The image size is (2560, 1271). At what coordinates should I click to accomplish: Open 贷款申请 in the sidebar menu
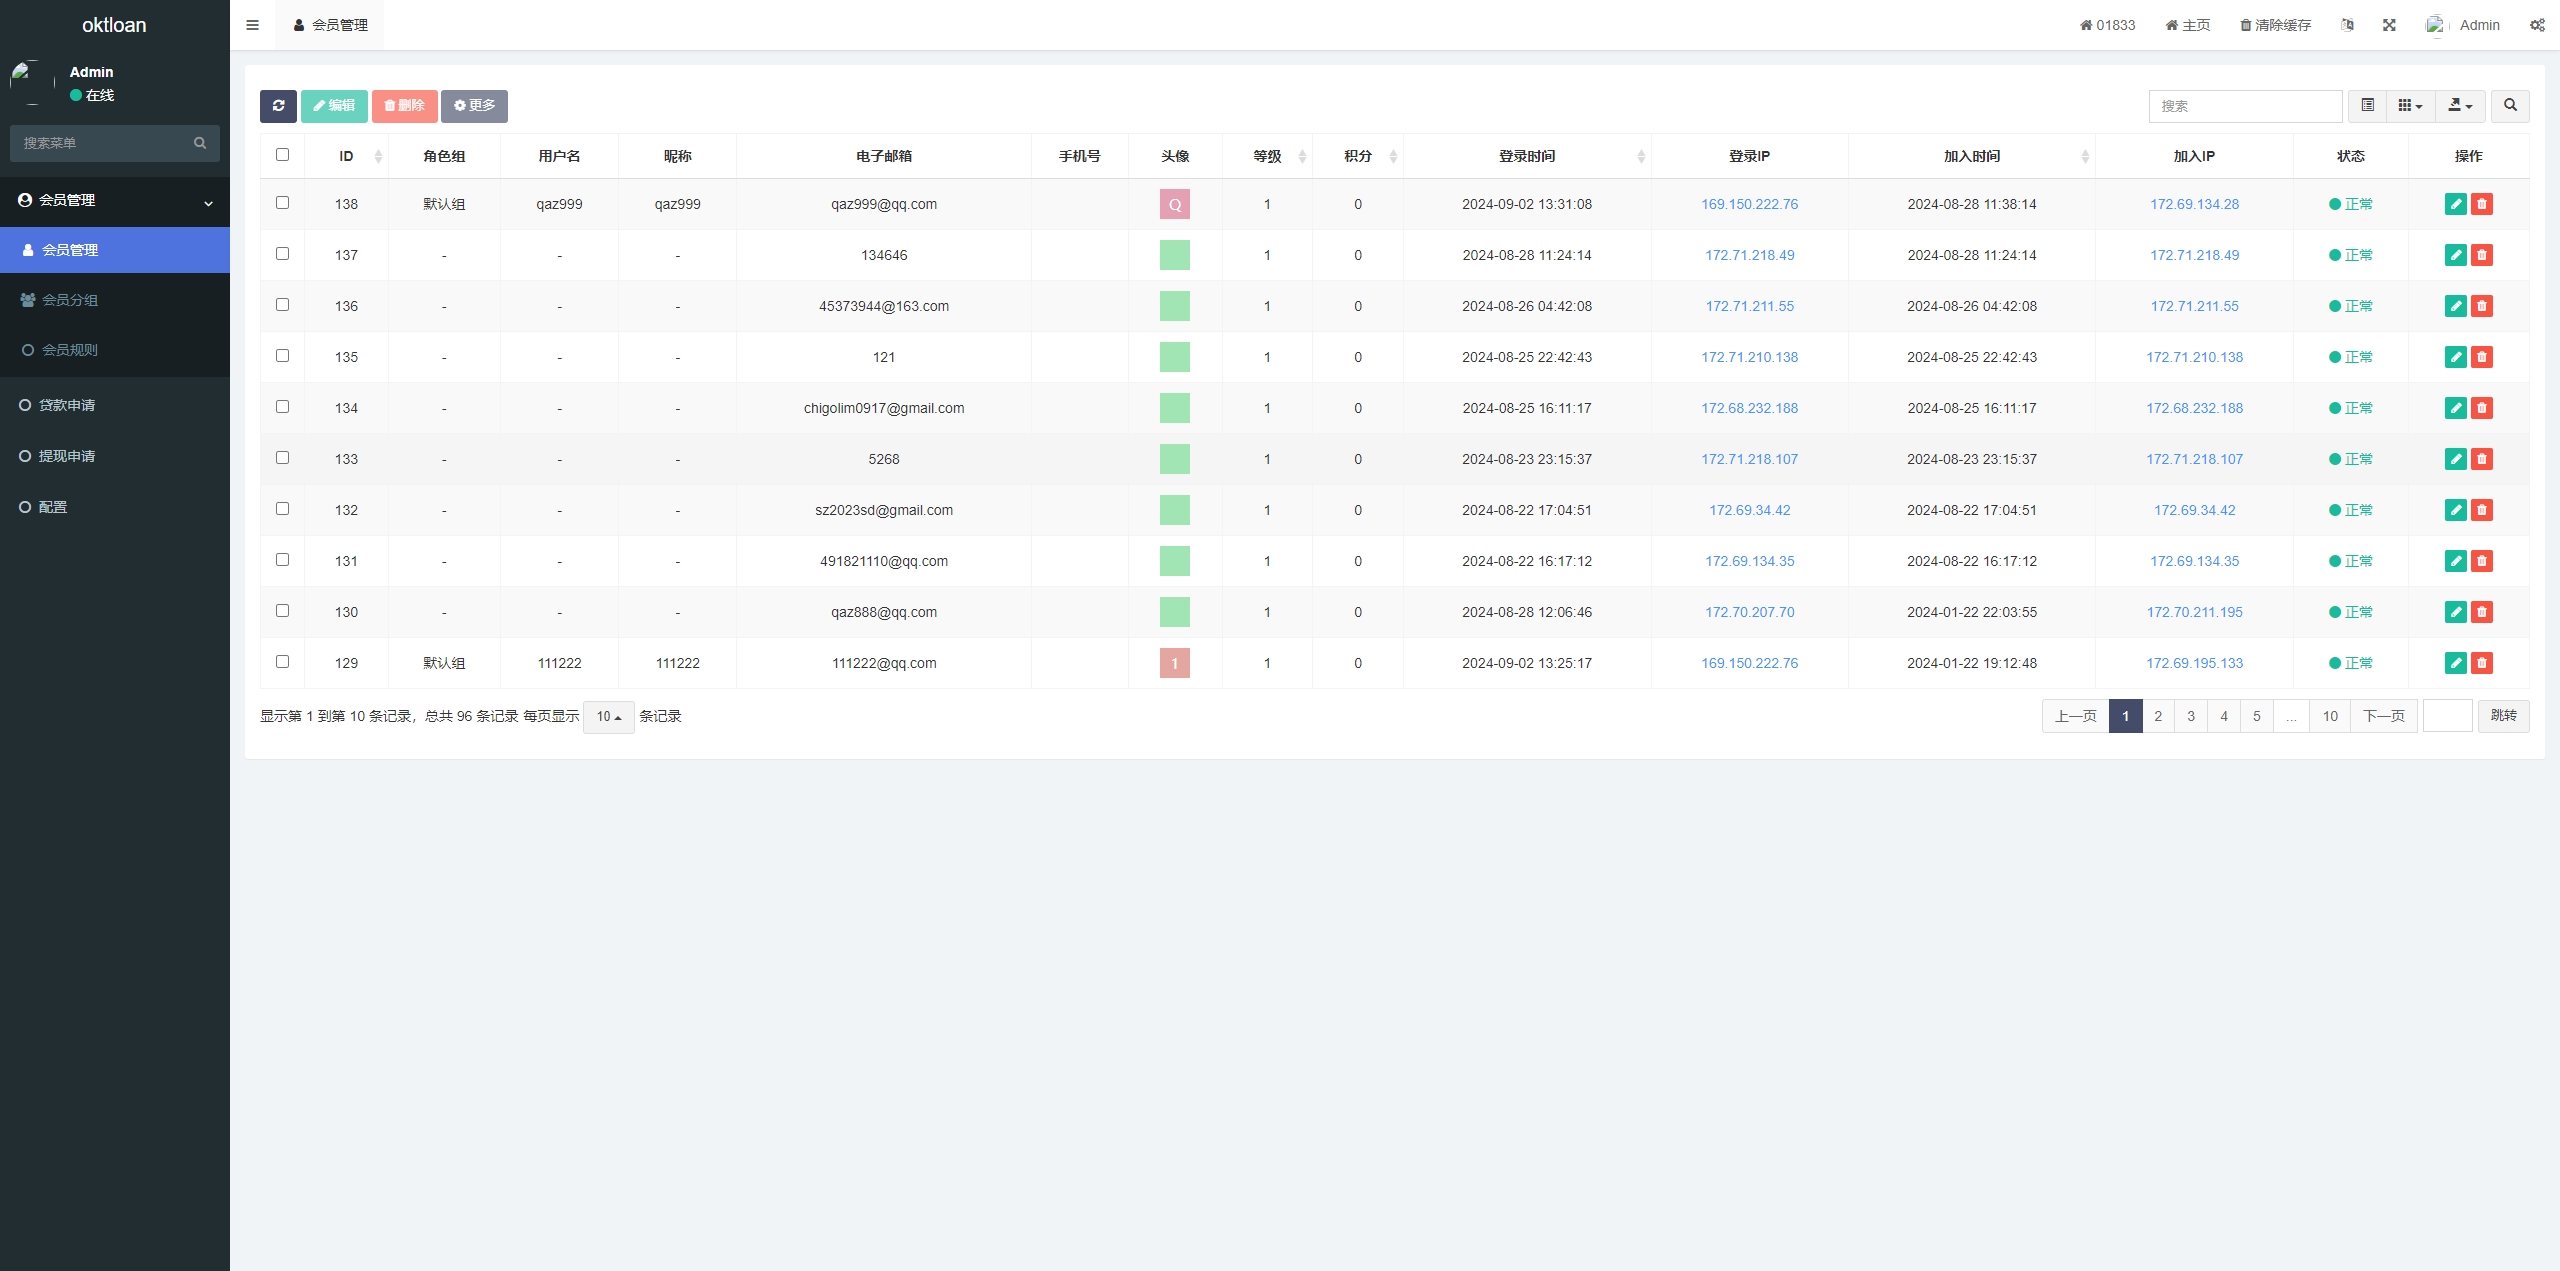[67, 405]
